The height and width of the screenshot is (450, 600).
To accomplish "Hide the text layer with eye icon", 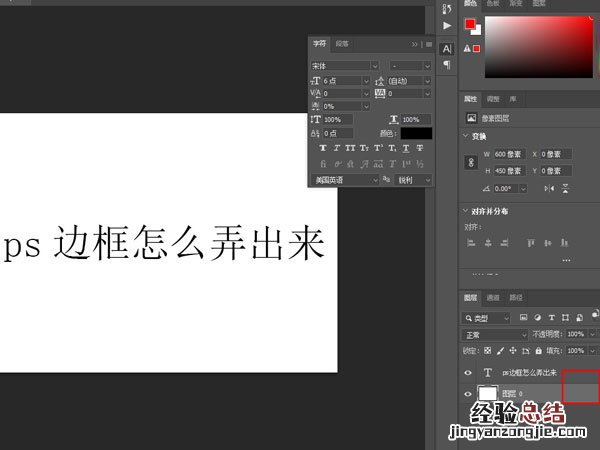I will 470,372.
